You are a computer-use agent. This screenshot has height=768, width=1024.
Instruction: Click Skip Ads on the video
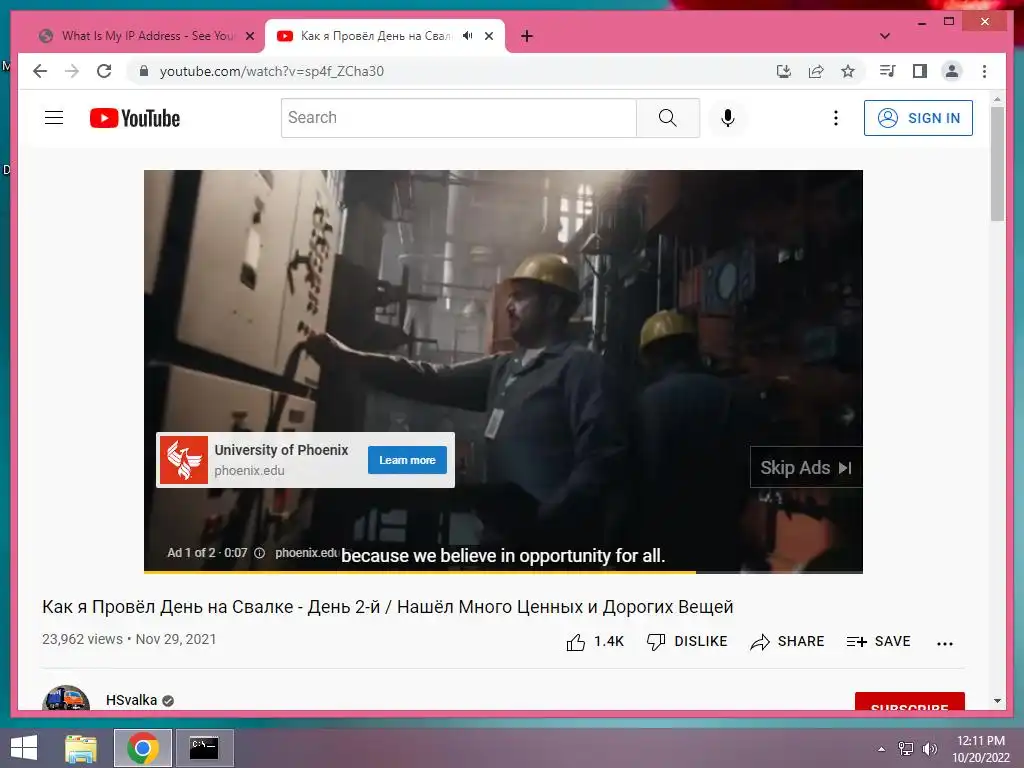(806, 468)
